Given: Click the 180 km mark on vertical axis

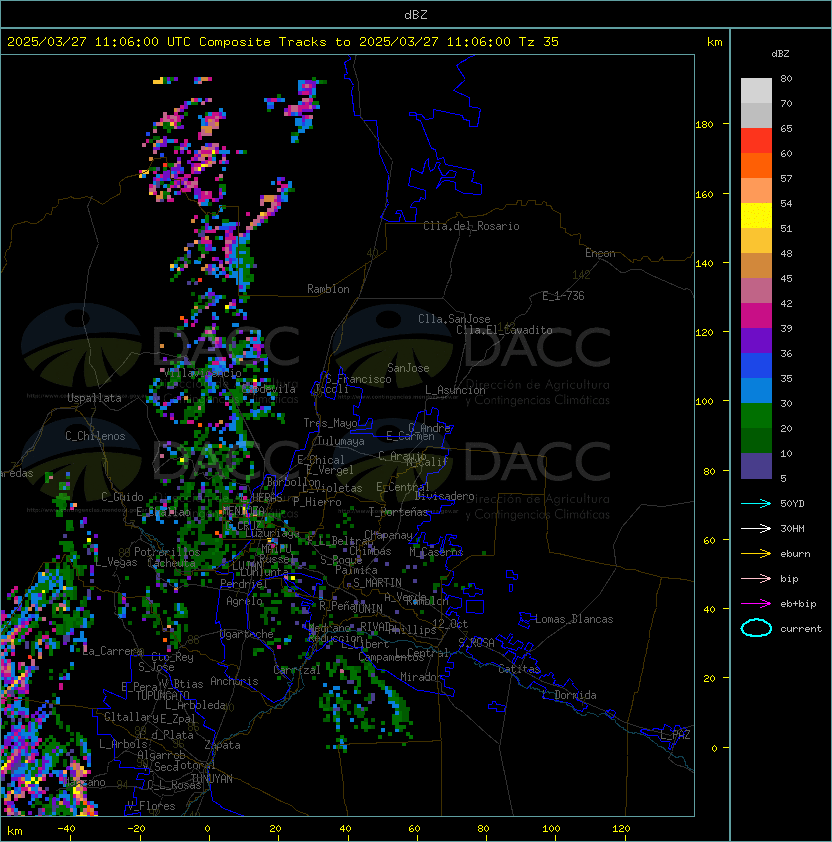Looking at the screenshot, I should coord(704,124).
